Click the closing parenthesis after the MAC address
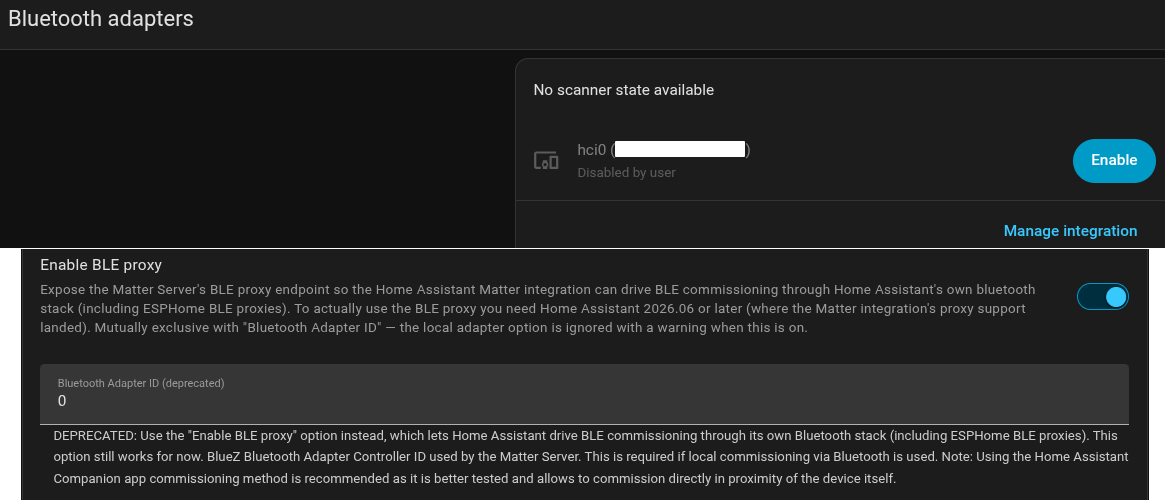The height and width of the screenshot is (500, 1165). click(x=748, y=150)
